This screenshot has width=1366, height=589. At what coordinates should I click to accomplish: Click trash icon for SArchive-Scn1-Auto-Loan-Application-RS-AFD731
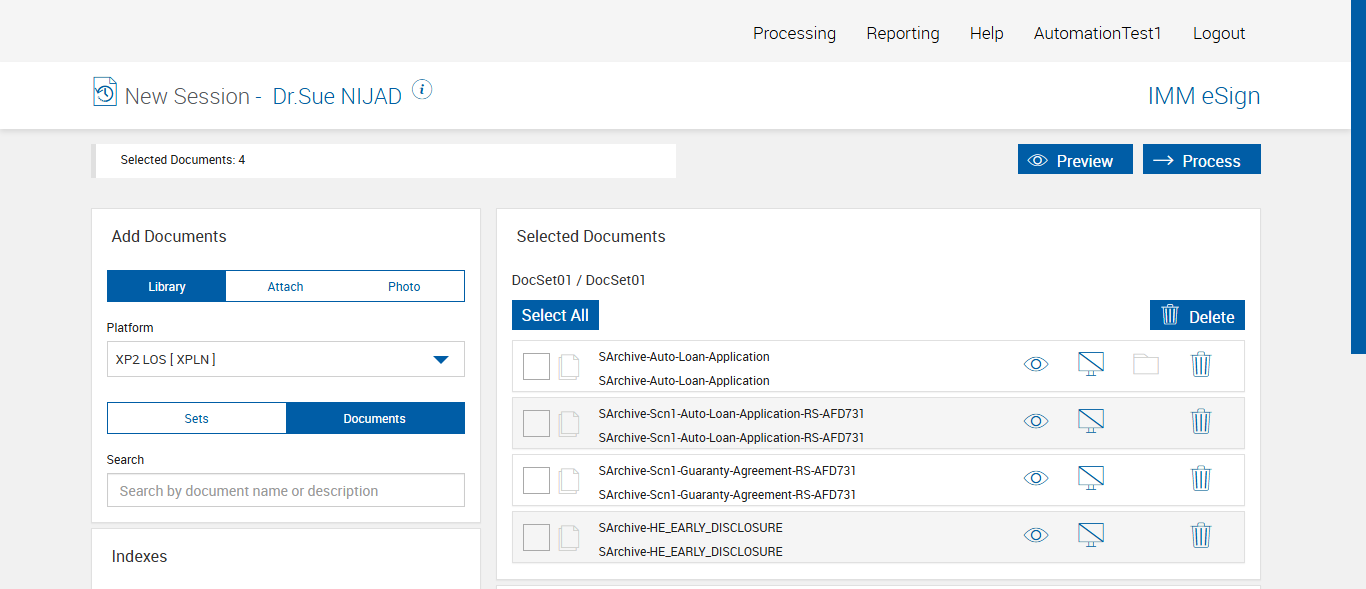(x=1201, y=421)
